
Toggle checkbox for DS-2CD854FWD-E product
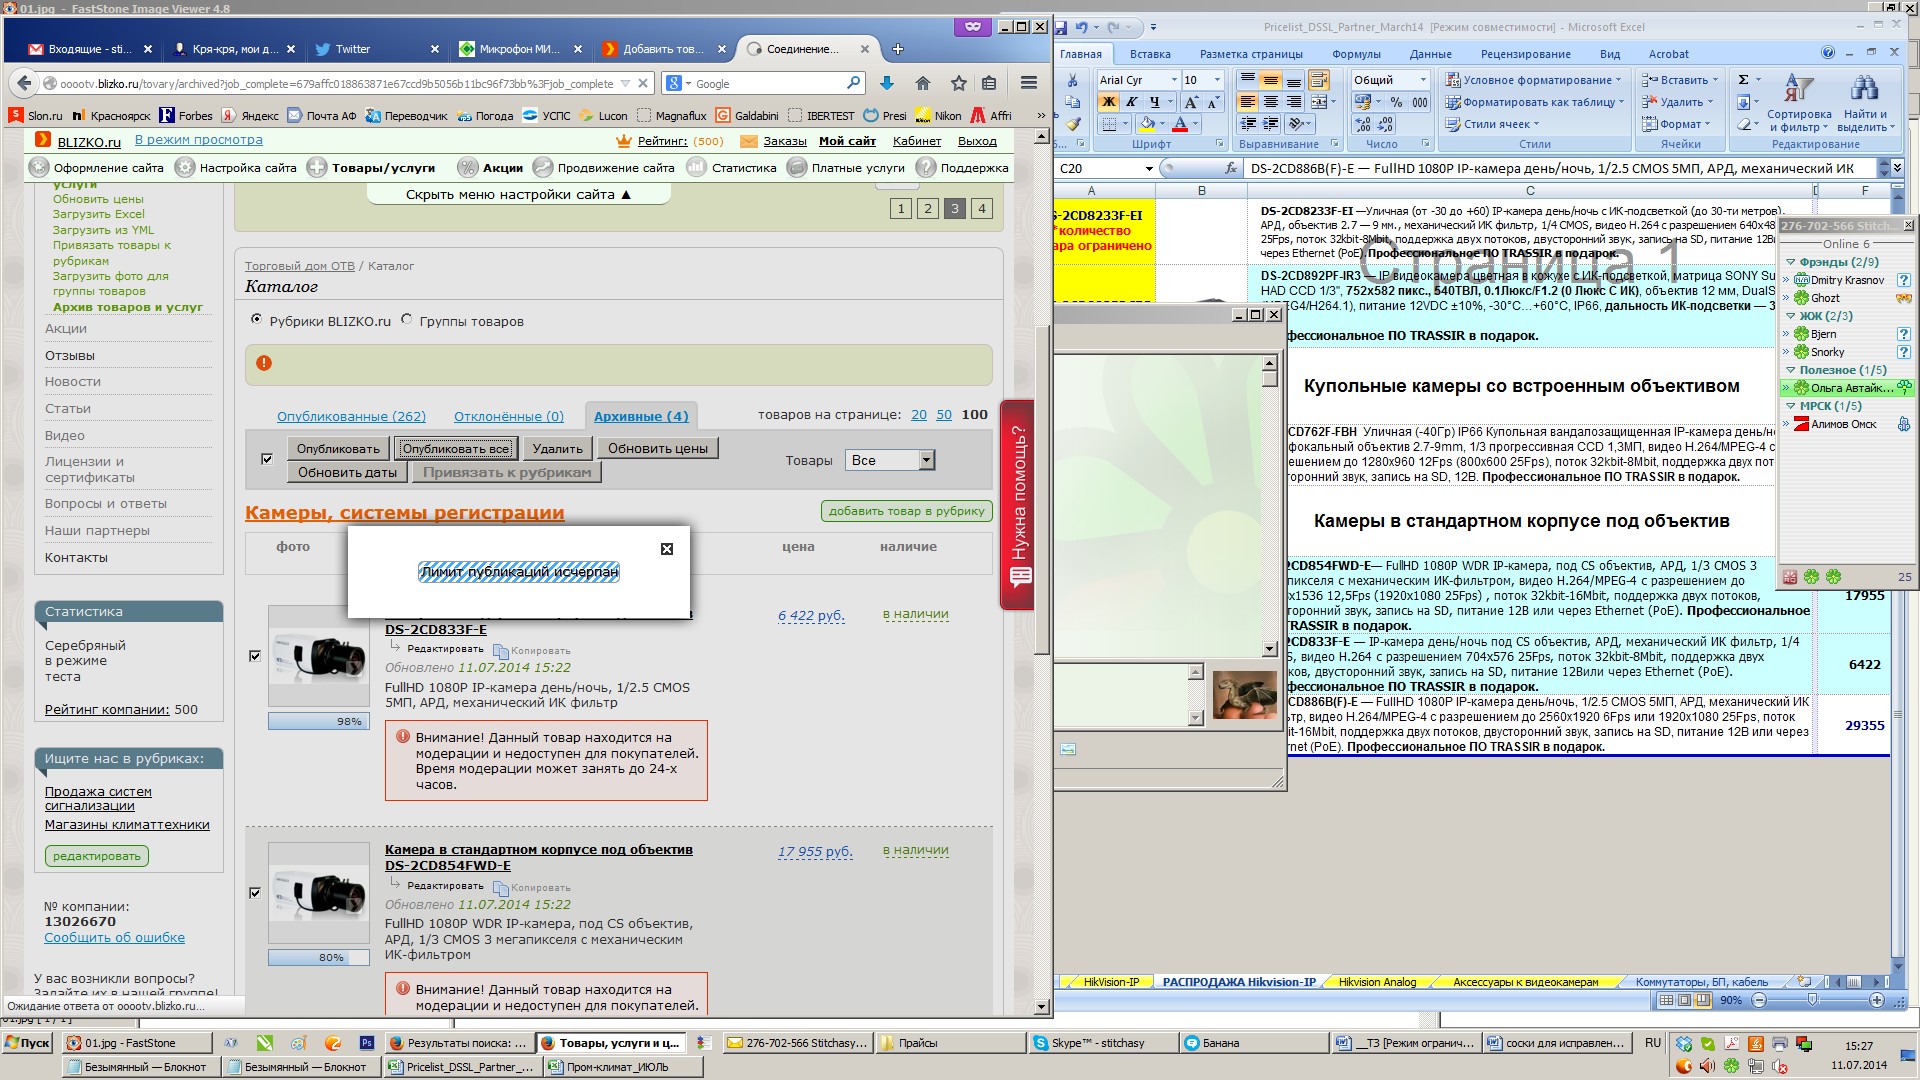point(255,893)
